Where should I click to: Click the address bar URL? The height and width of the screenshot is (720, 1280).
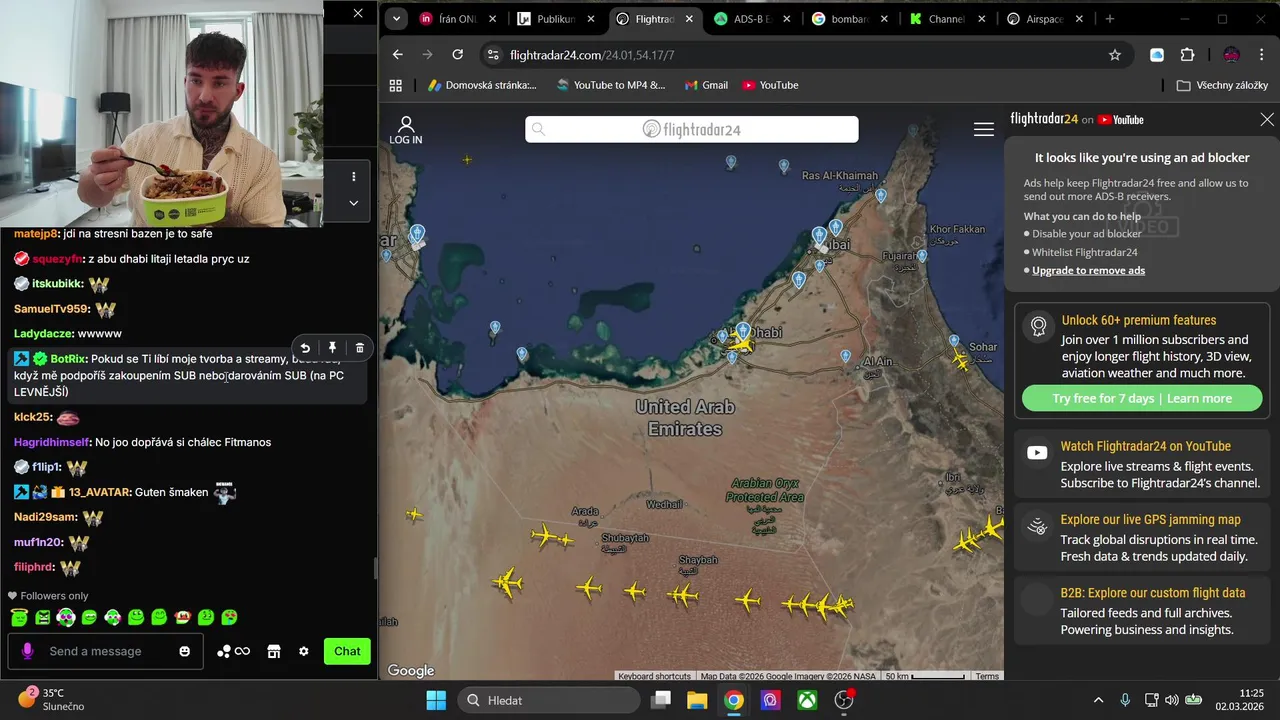point(592,55)
